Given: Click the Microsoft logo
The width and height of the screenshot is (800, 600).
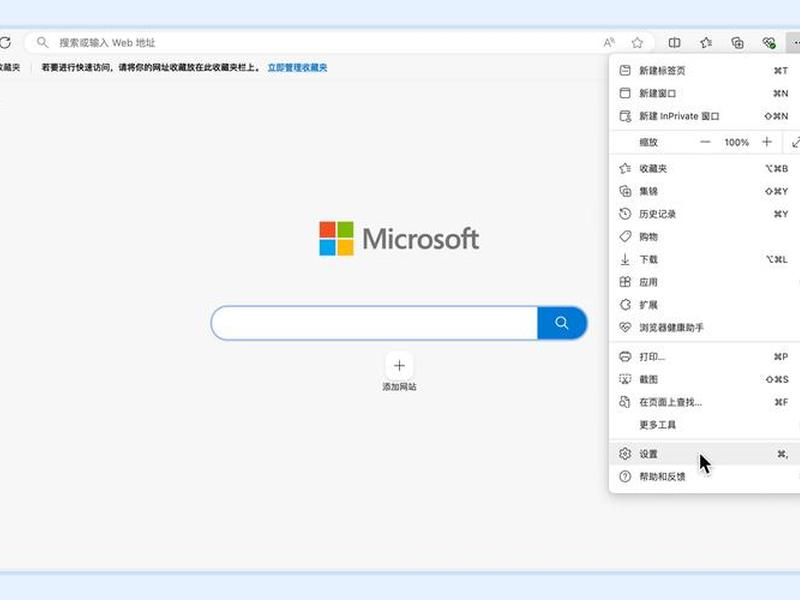Looking at the screenshot, I should pyautogui.click(x=399, y=239).
